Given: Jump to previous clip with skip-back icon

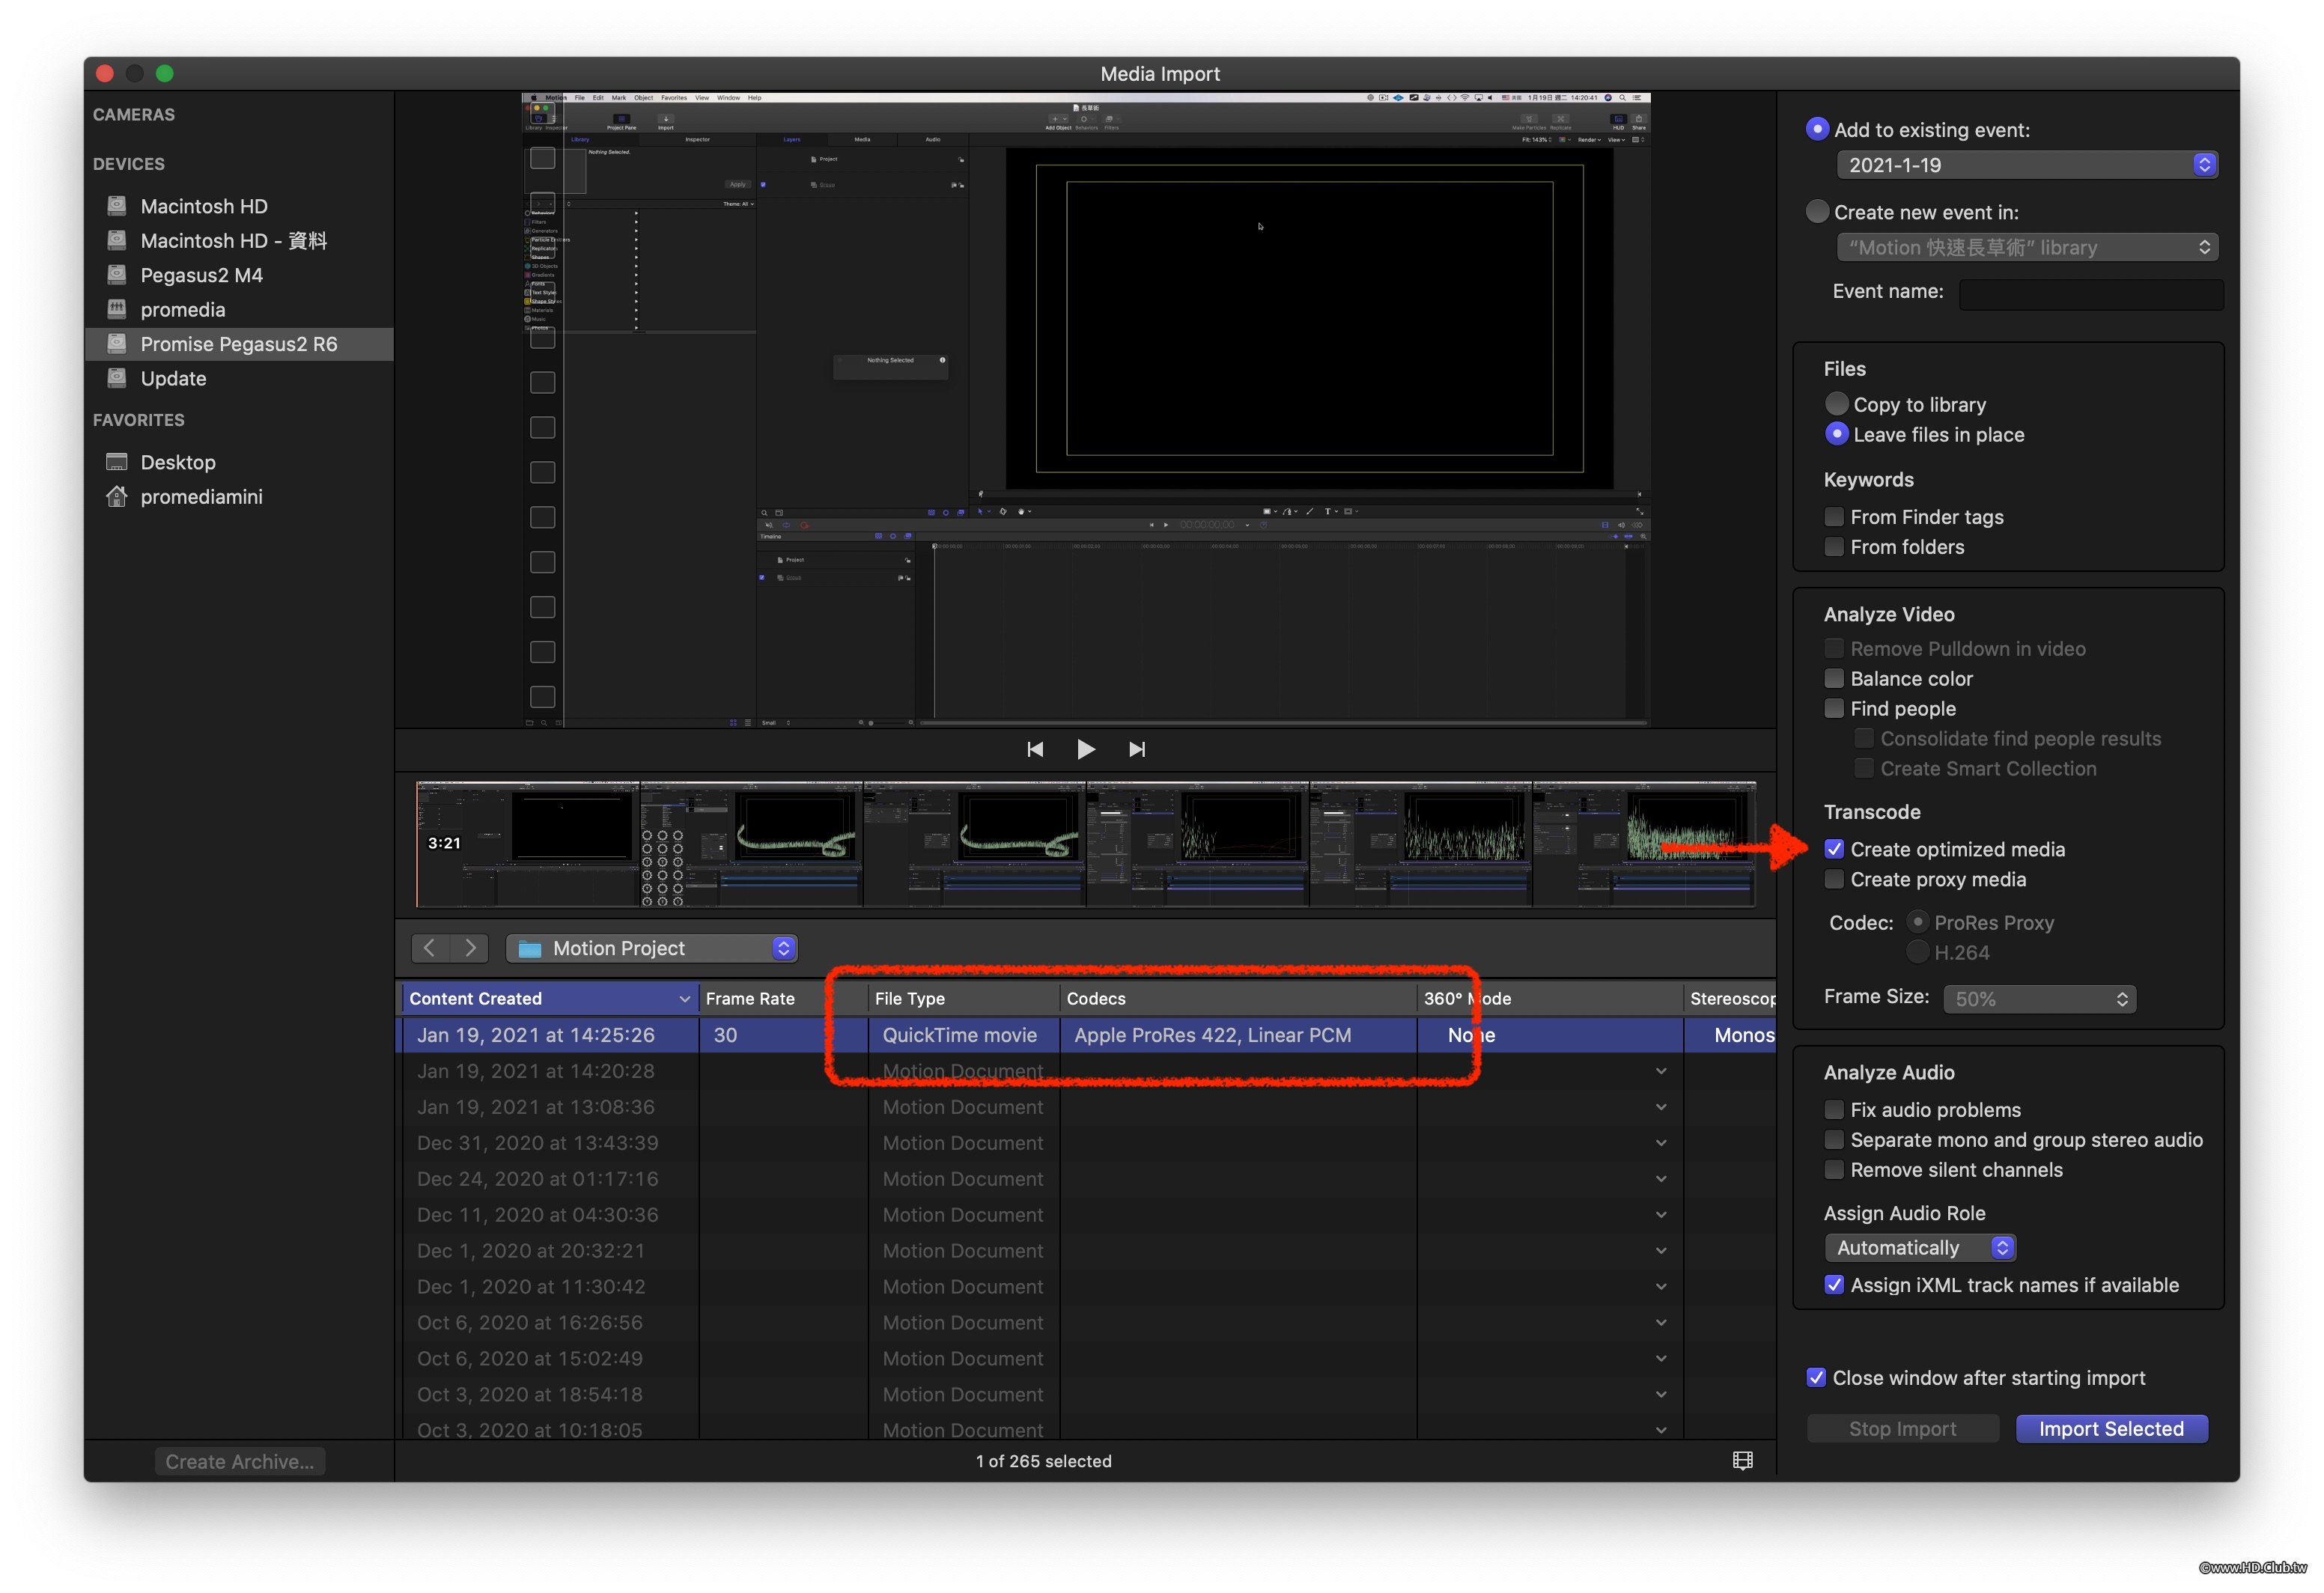Looking at the screenshot, I should click(x=1035, y=749).
